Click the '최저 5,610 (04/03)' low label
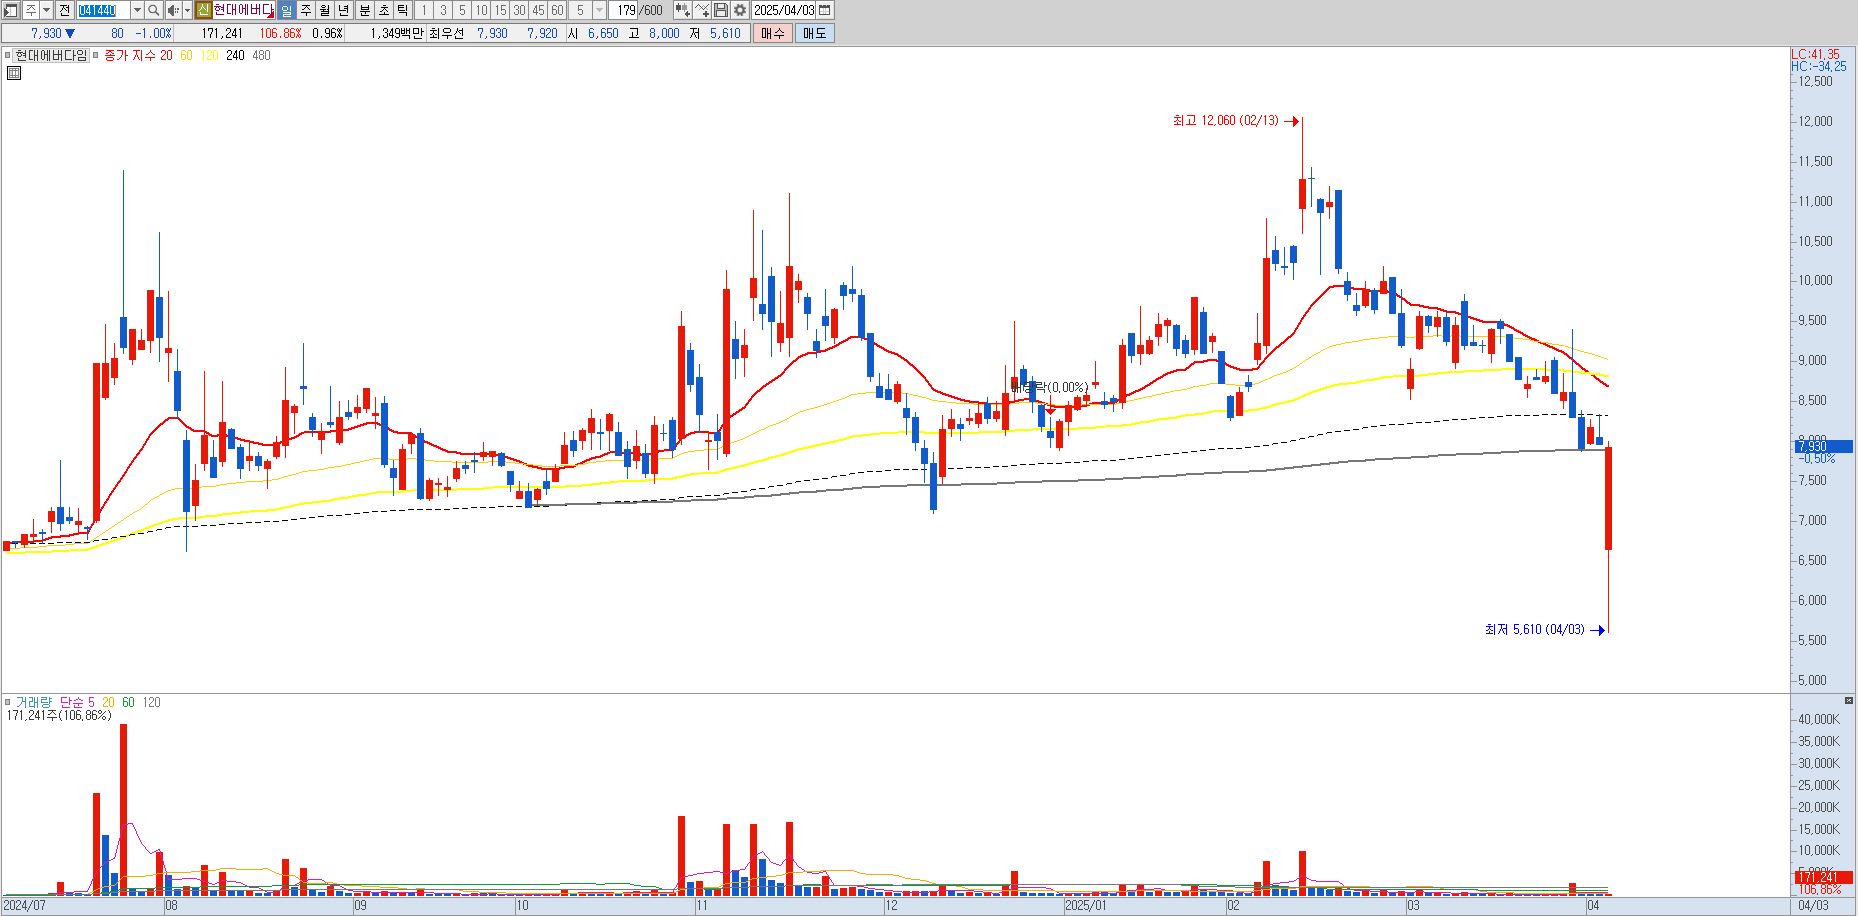This screenshot has height=916, width=1858. [x=1534, y=630]
